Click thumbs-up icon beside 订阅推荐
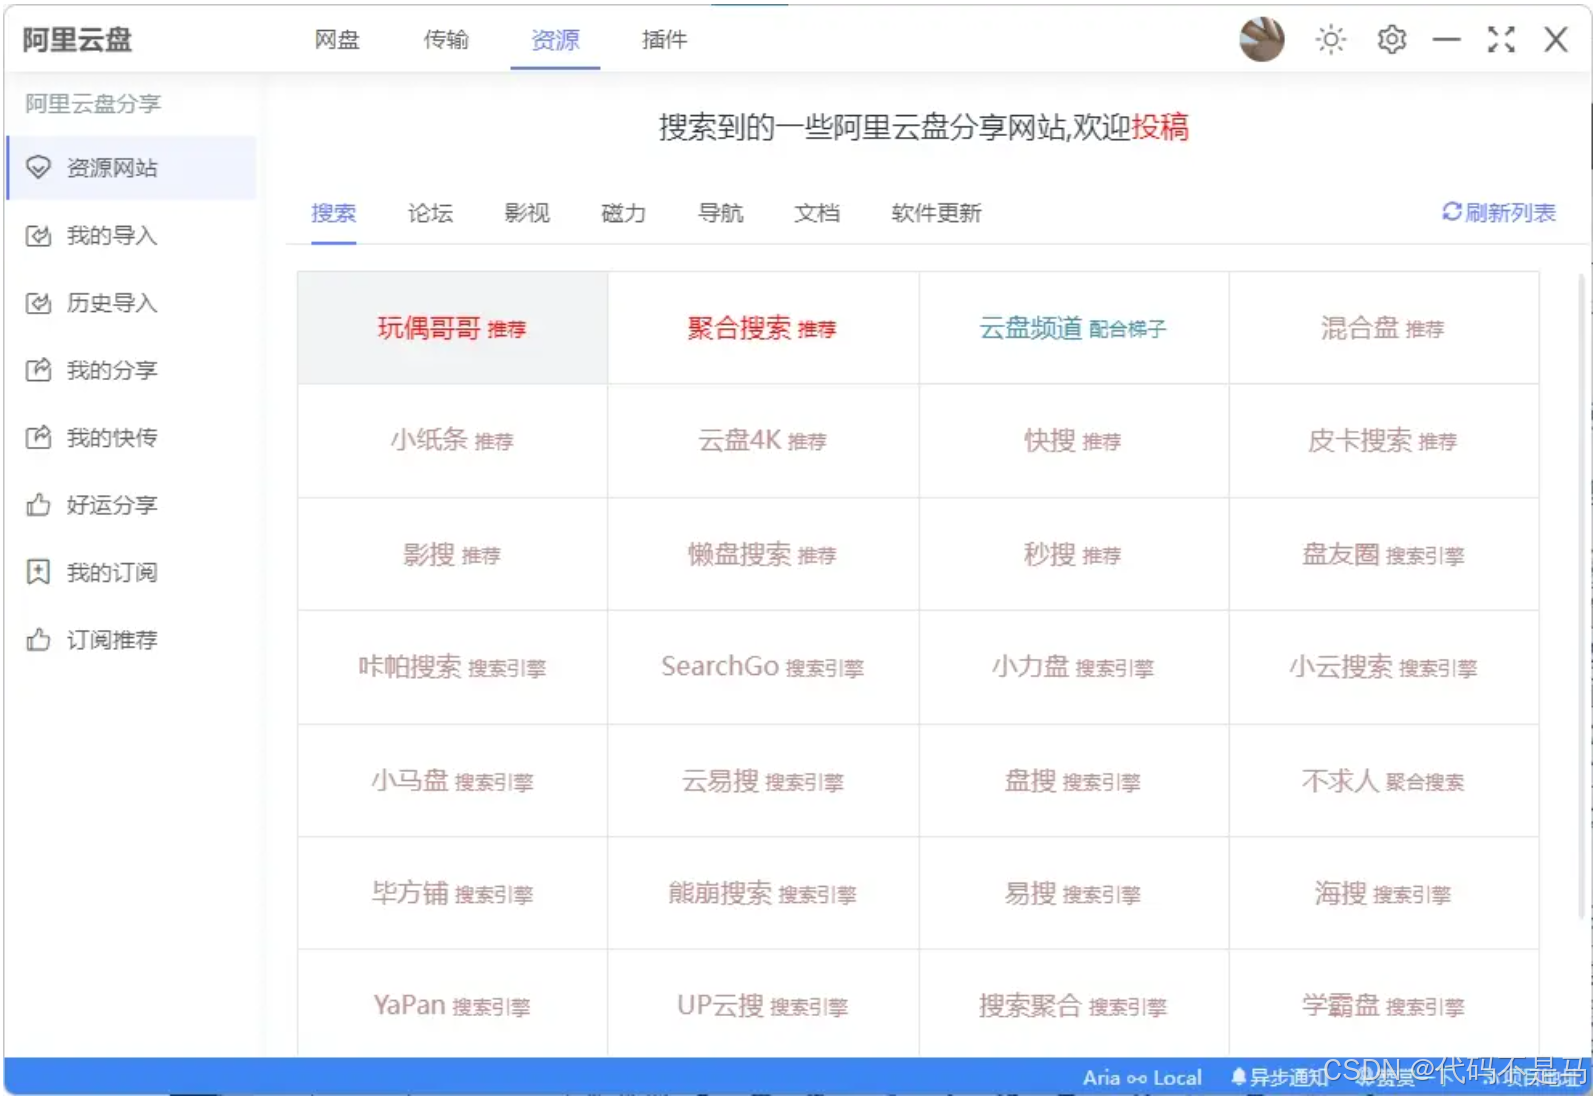The height and width of the screenshot is (1098, 1594). click(x=38, y=640)
